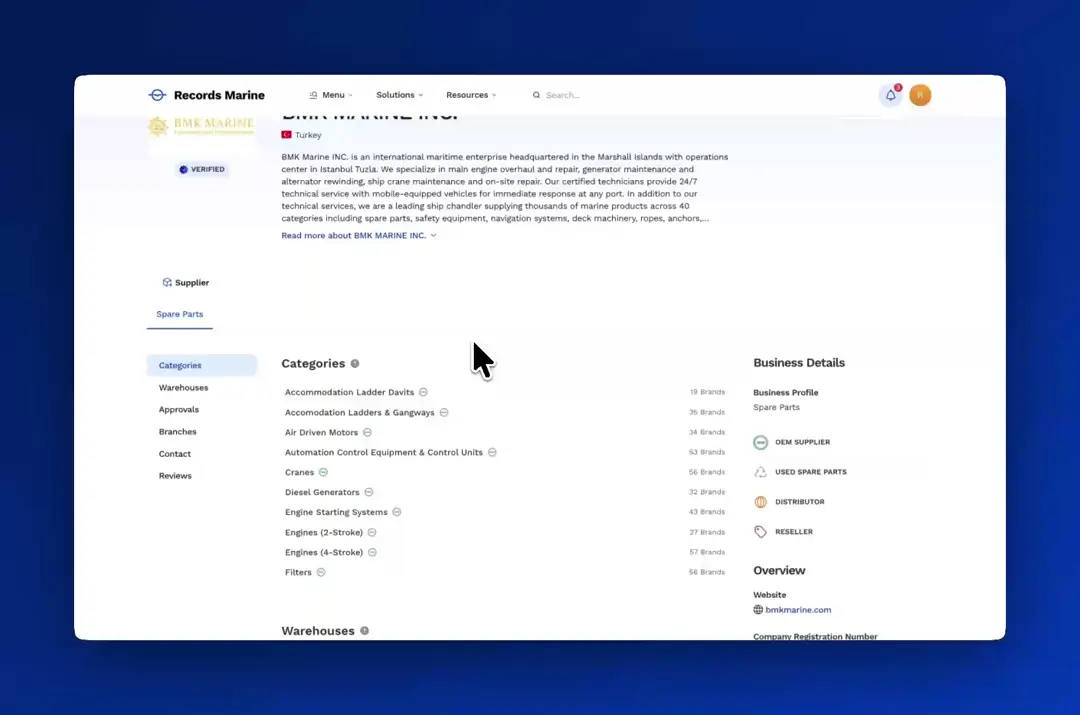Click the circle icon beside Engines (4-Stroke)

pyautogui.click(x=372, y=552)
